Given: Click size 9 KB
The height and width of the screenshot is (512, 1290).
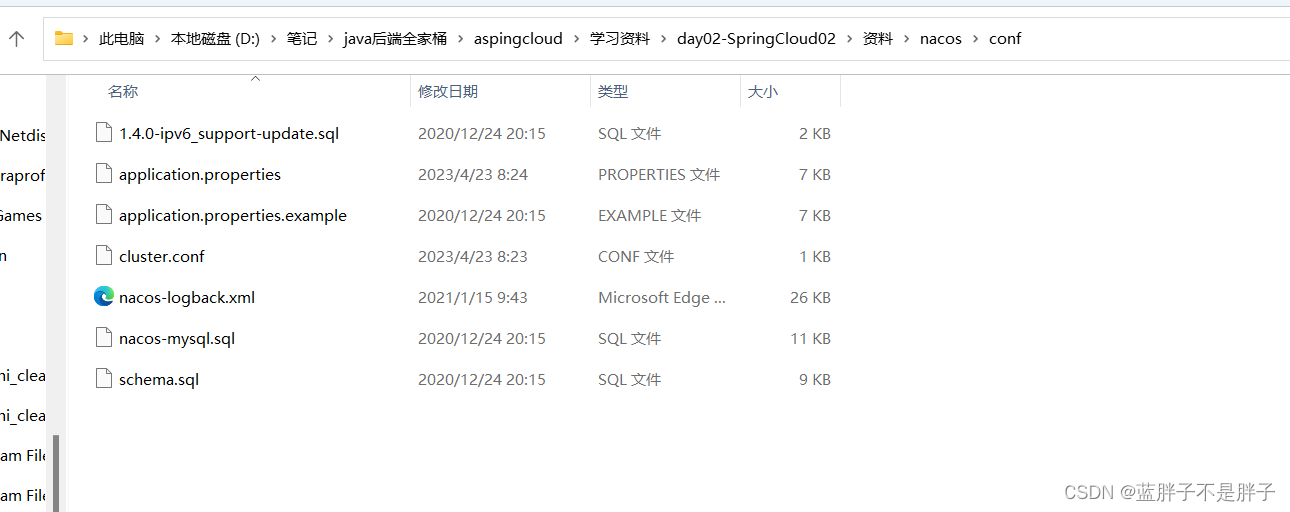Looking at the screenshot, I should [x=815, y=379].
